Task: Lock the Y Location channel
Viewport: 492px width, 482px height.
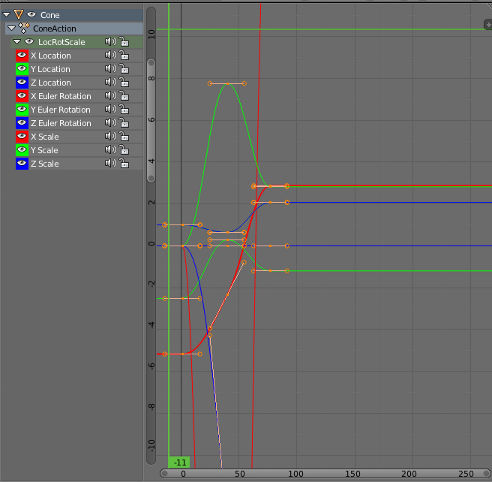Action: click(x=124, y=69)
